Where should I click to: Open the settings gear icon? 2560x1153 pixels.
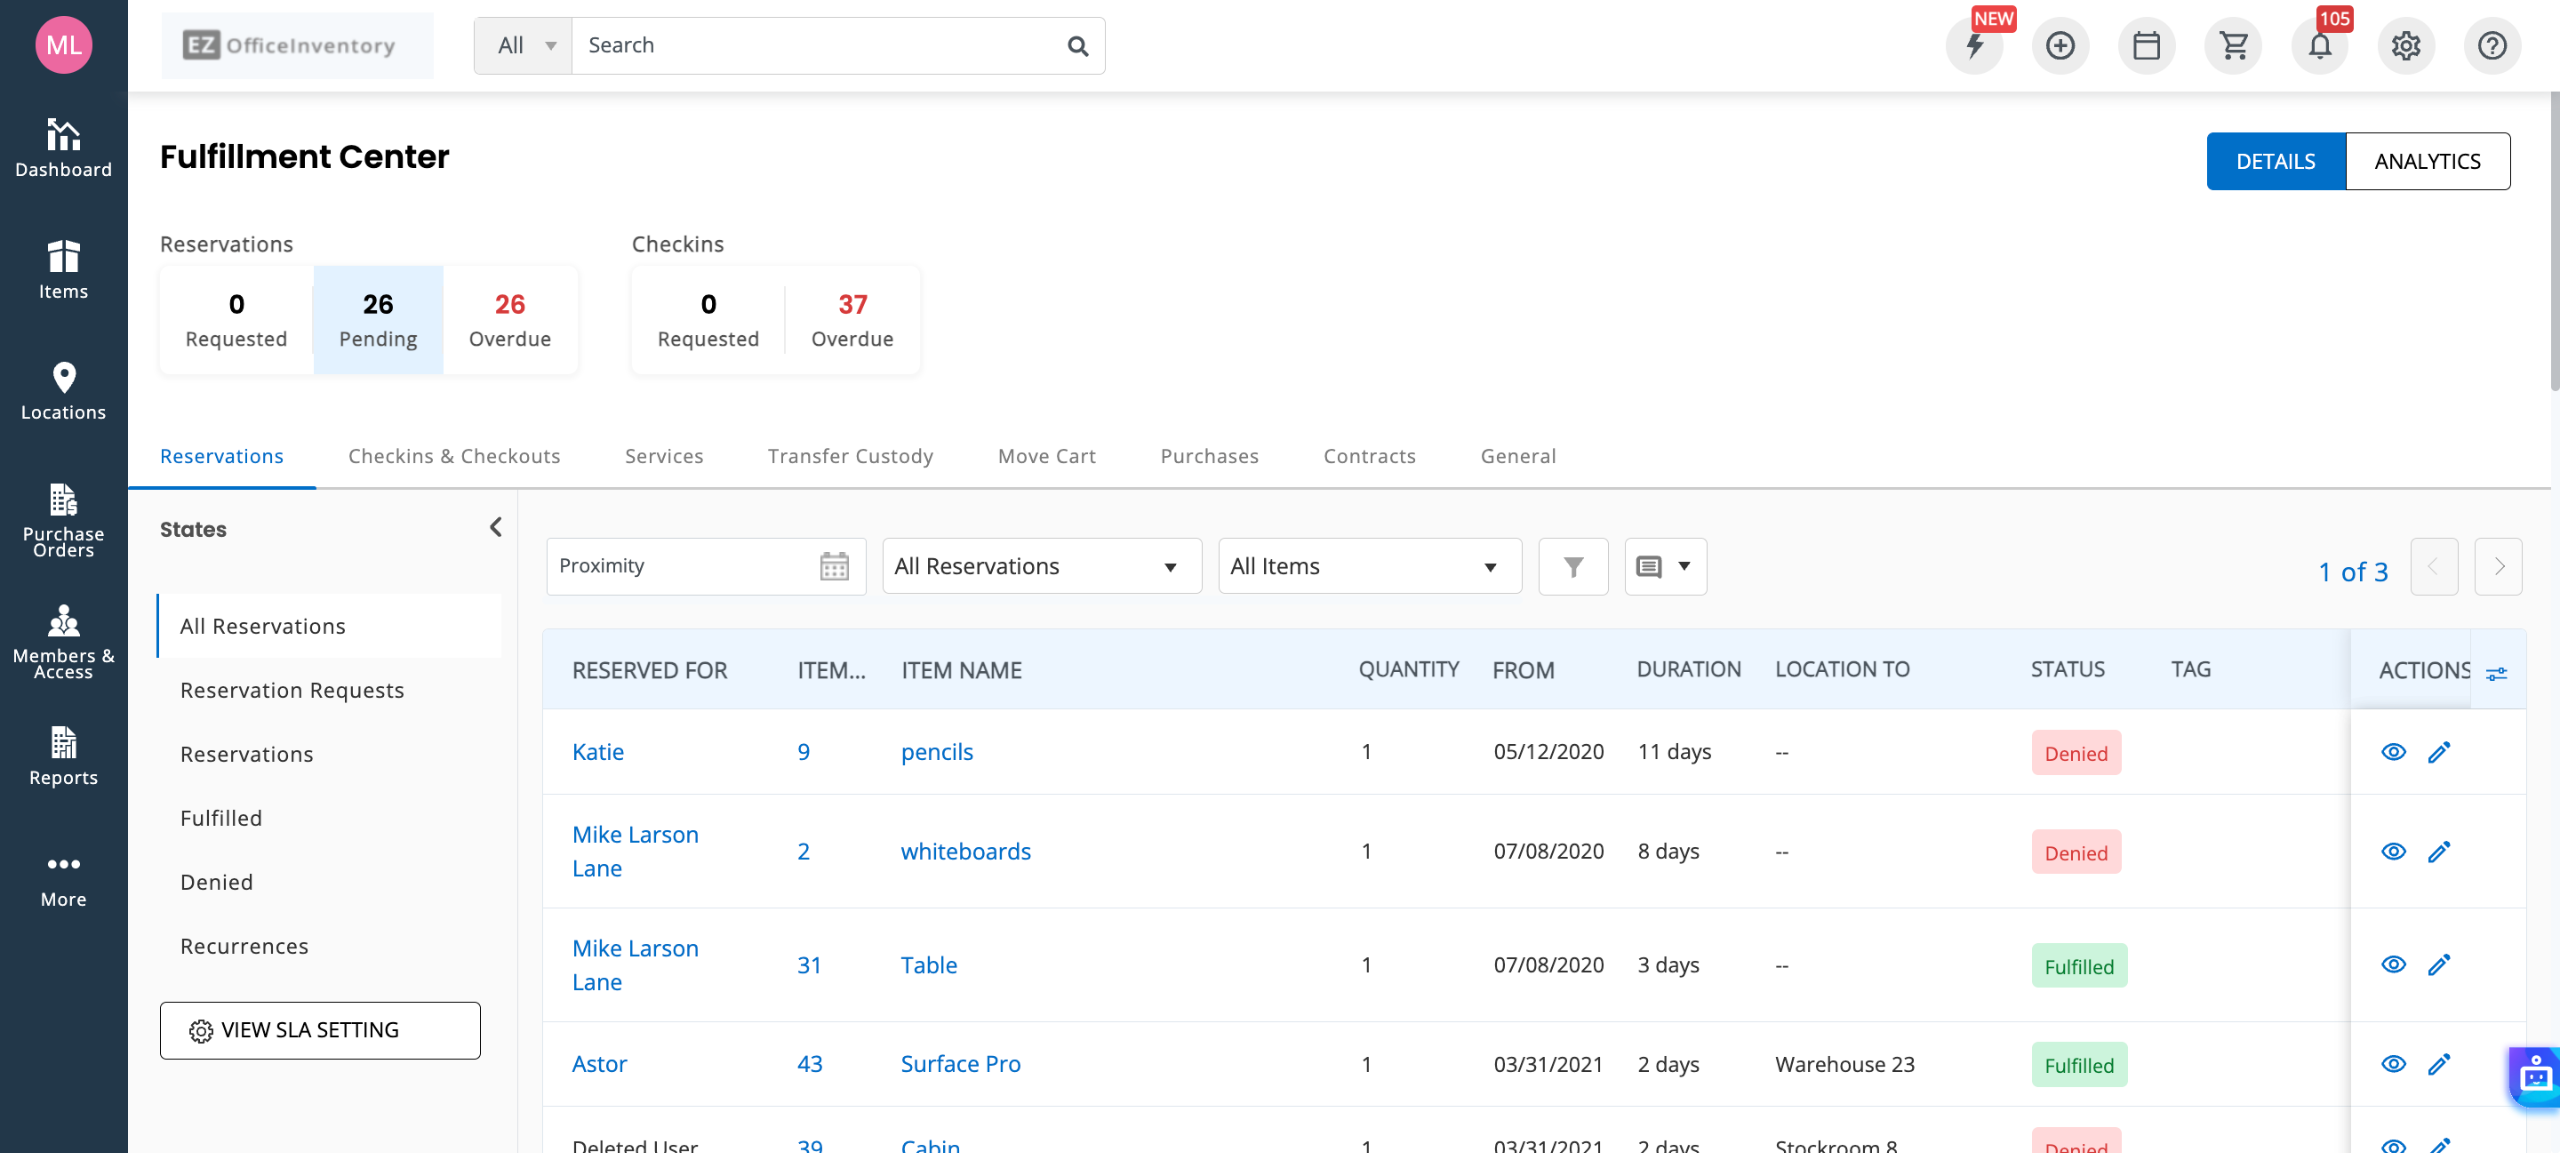pyautogui.click(x=2405, y=46)
